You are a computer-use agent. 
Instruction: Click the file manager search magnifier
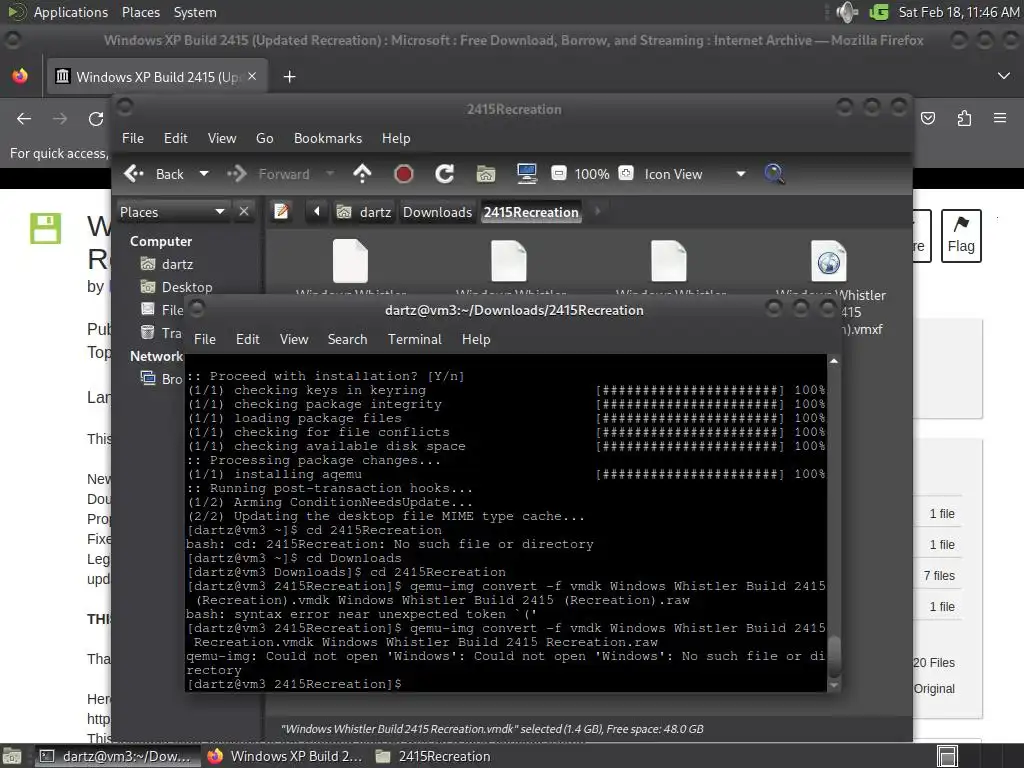pyautogui.click(x=774, y=174)
